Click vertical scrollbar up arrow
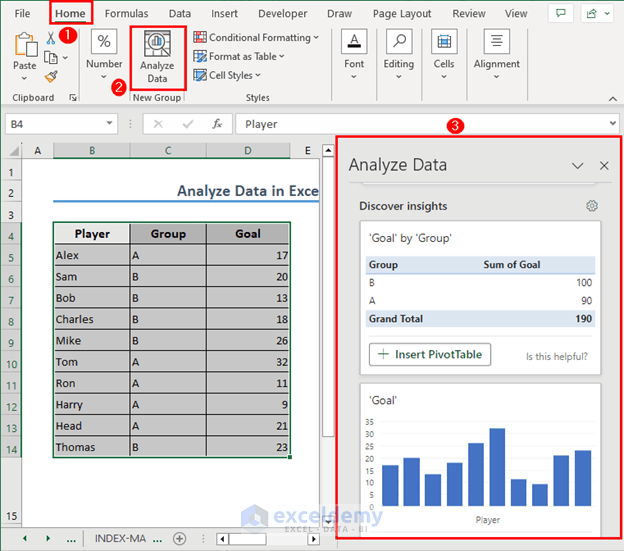This screenshot has width=624, height=551. [328, 150]
